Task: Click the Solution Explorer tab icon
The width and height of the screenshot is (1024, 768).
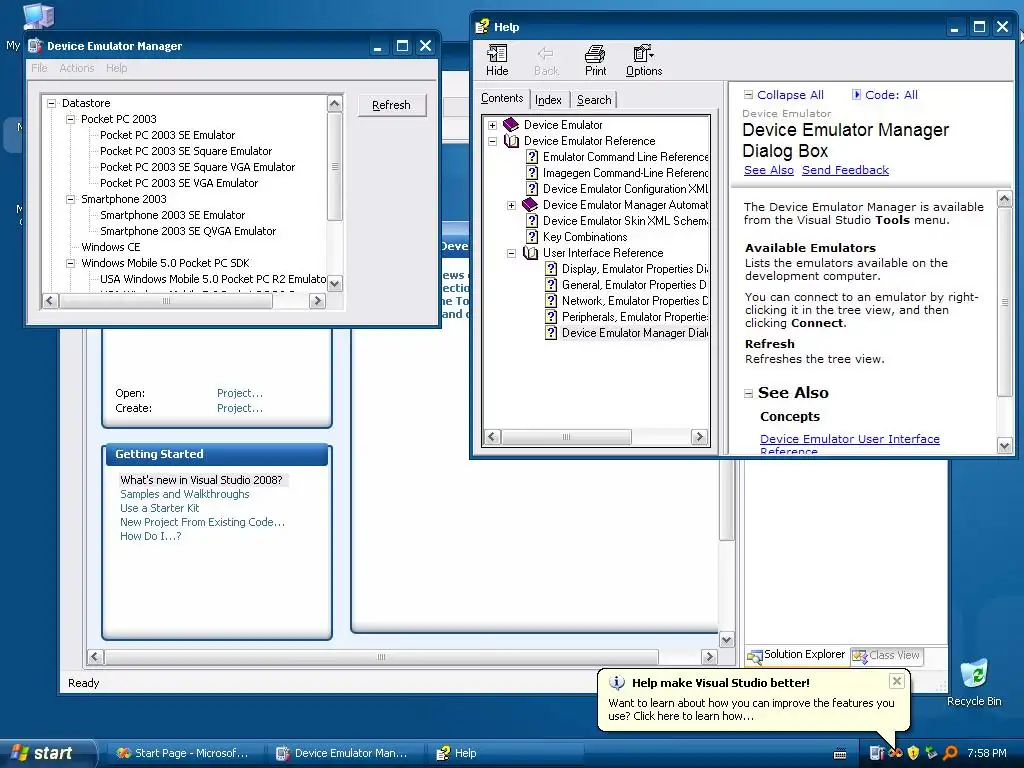Action: [x=755, y=656]
